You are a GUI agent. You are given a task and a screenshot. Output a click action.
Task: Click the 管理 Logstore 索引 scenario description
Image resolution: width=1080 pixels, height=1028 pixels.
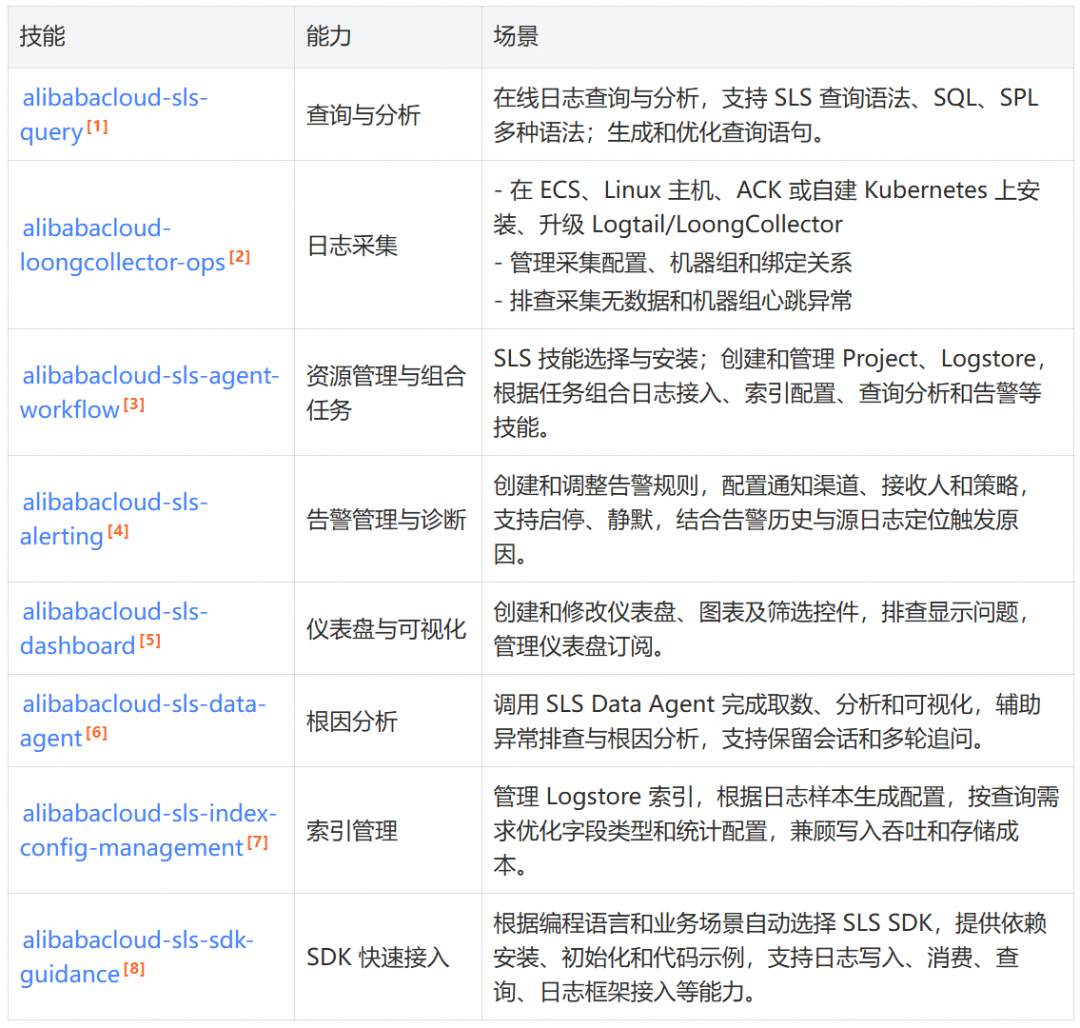tap(776, 830)
